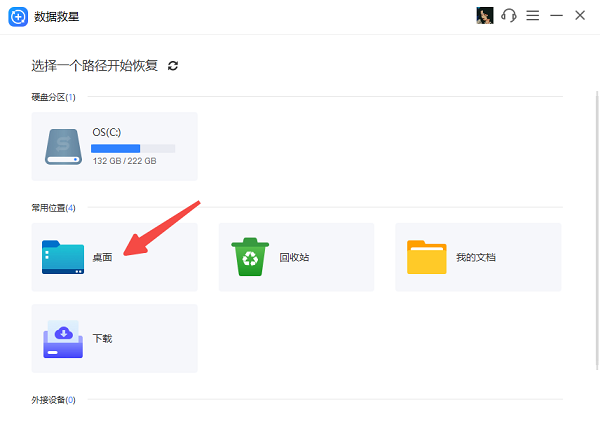Minimize the 数据救星 window
600x424 pixels.
[556, 16]
